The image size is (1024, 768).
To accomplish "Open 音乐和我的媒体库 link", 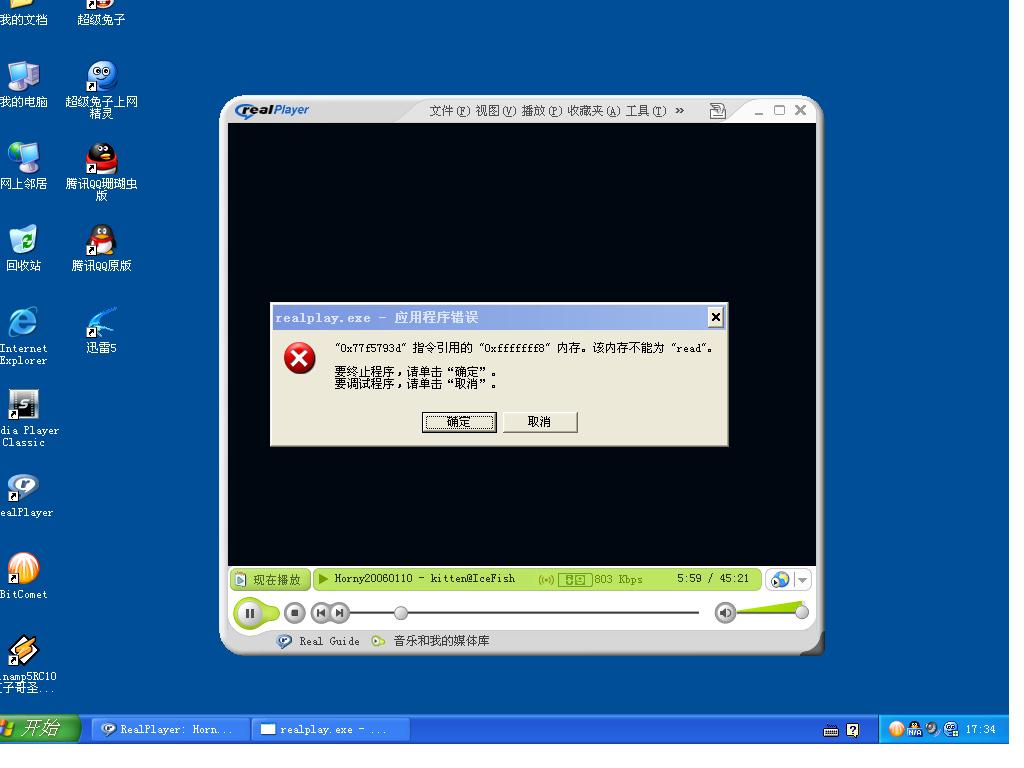I will [x=441, y=641].
